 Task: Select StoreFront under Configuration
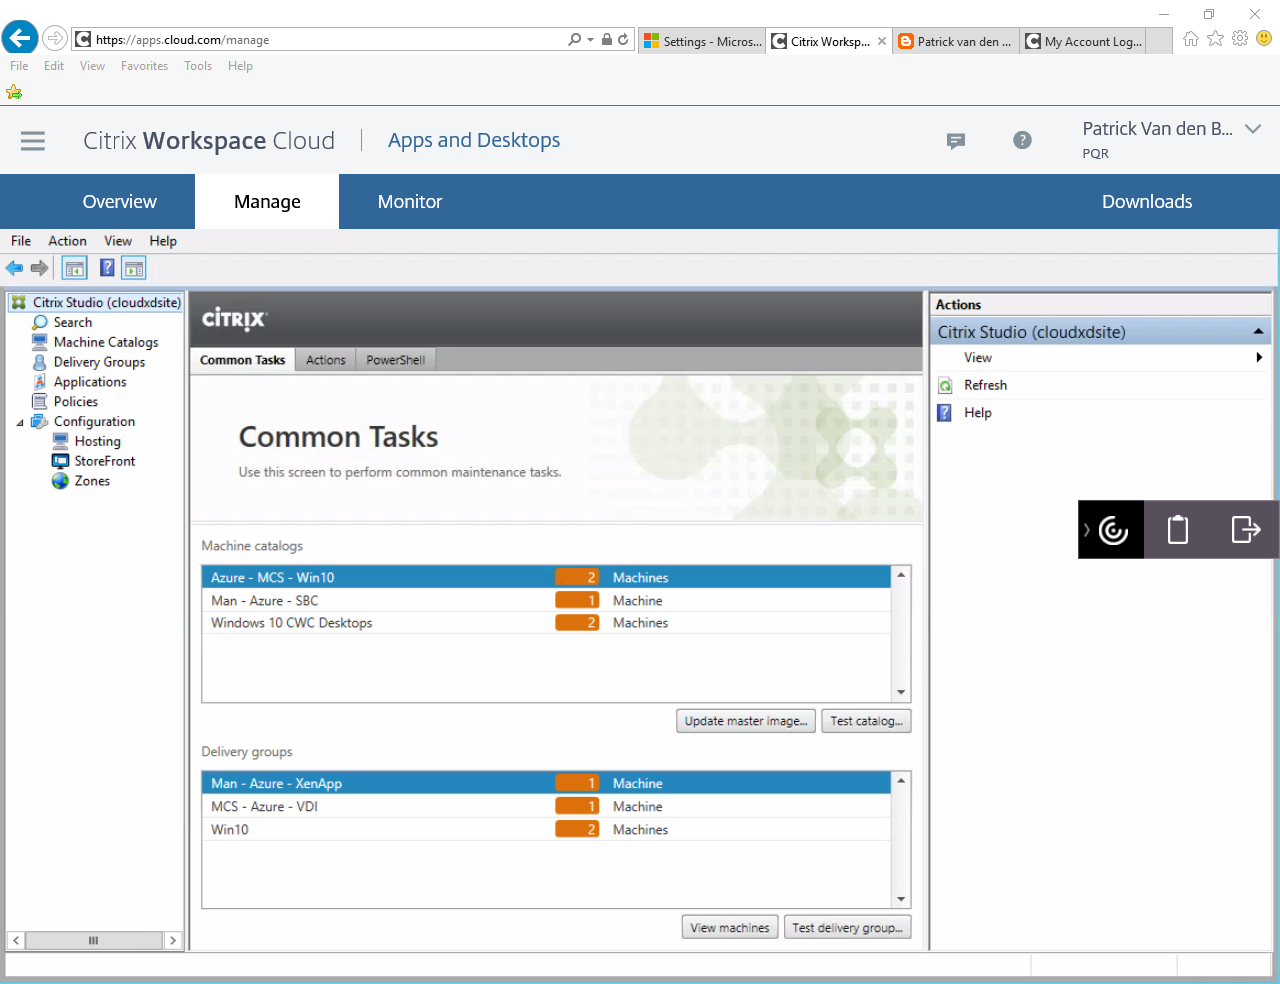(105, 461)
